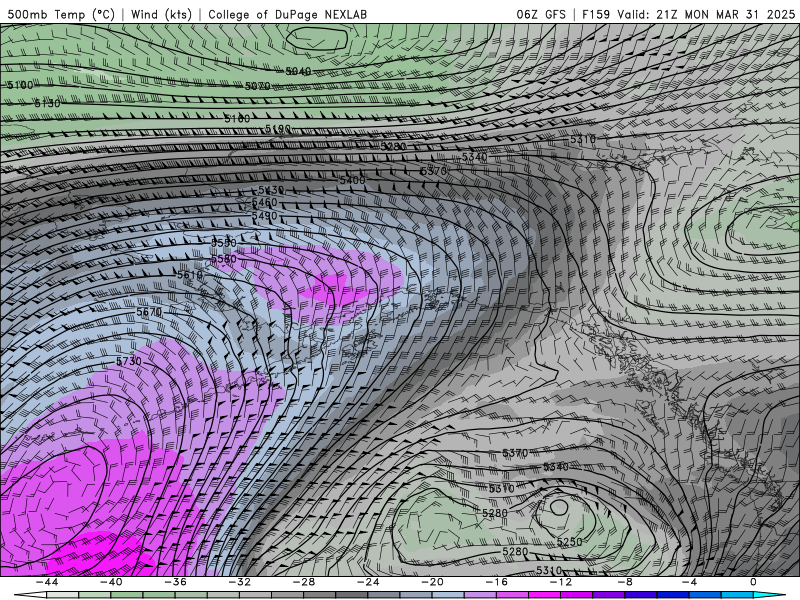Click the "21Z MON MAR 31 2025" valid time
The height and width of the screenshot is (600, 800).
pyautogui.click(x=726, y=14)
